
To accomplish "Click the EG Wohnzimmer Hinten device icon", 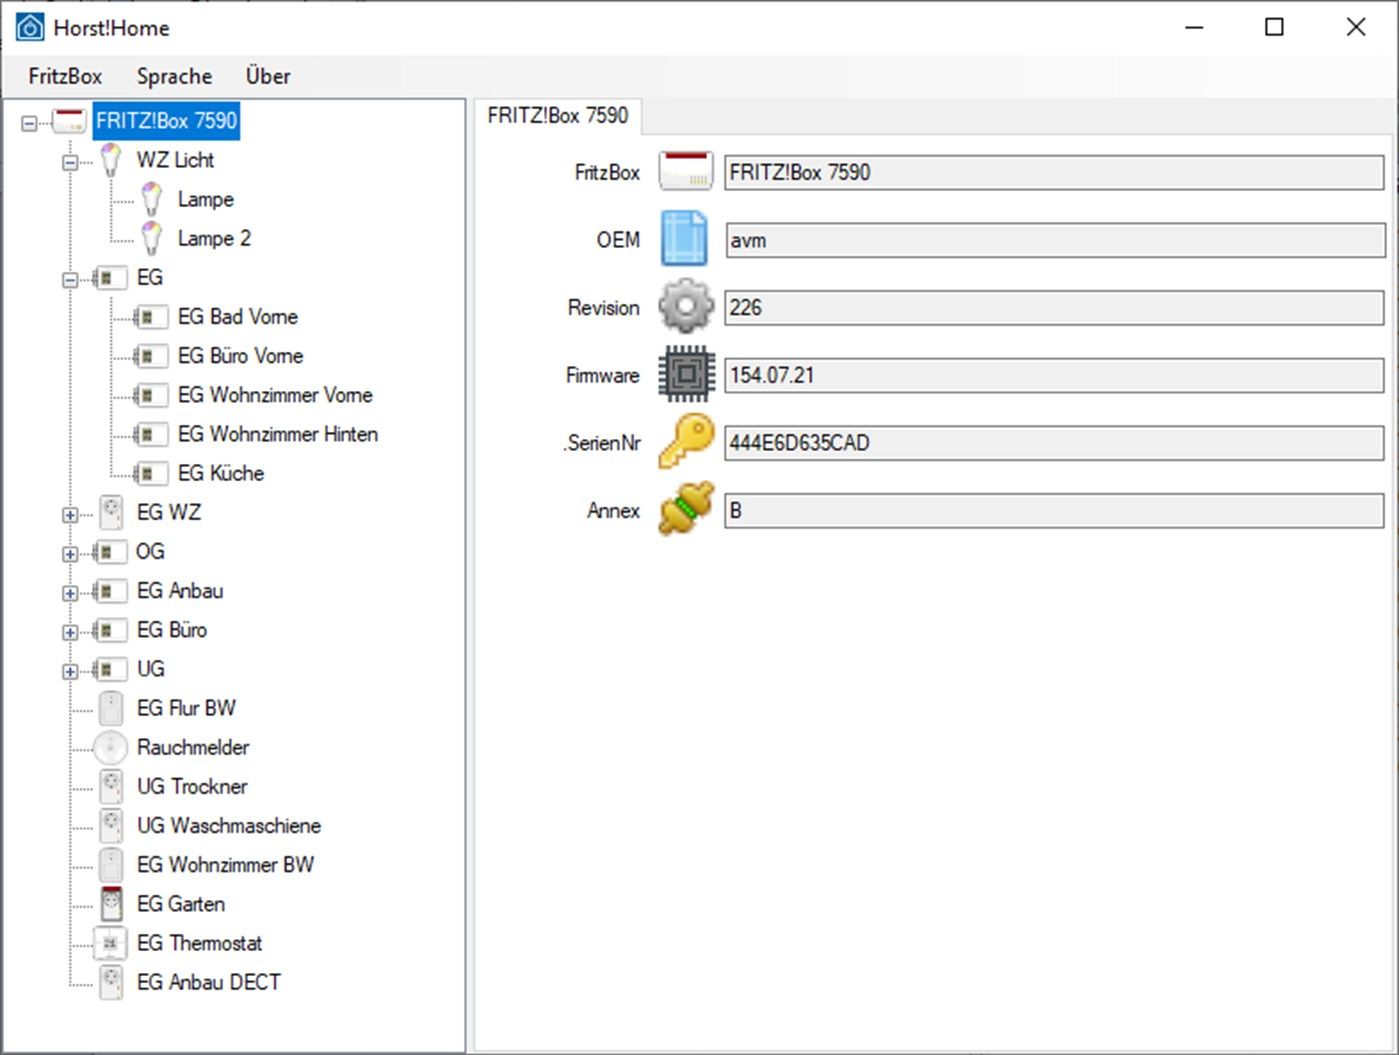I will [x=150, y=434].
